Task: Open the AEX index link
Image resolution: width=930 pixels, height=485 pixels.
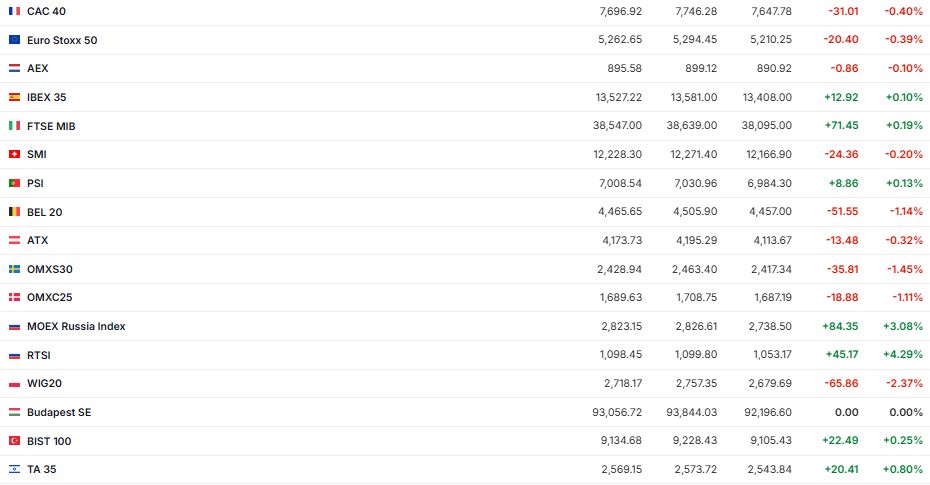Action: pyautogui.click(x=38, y=68)
